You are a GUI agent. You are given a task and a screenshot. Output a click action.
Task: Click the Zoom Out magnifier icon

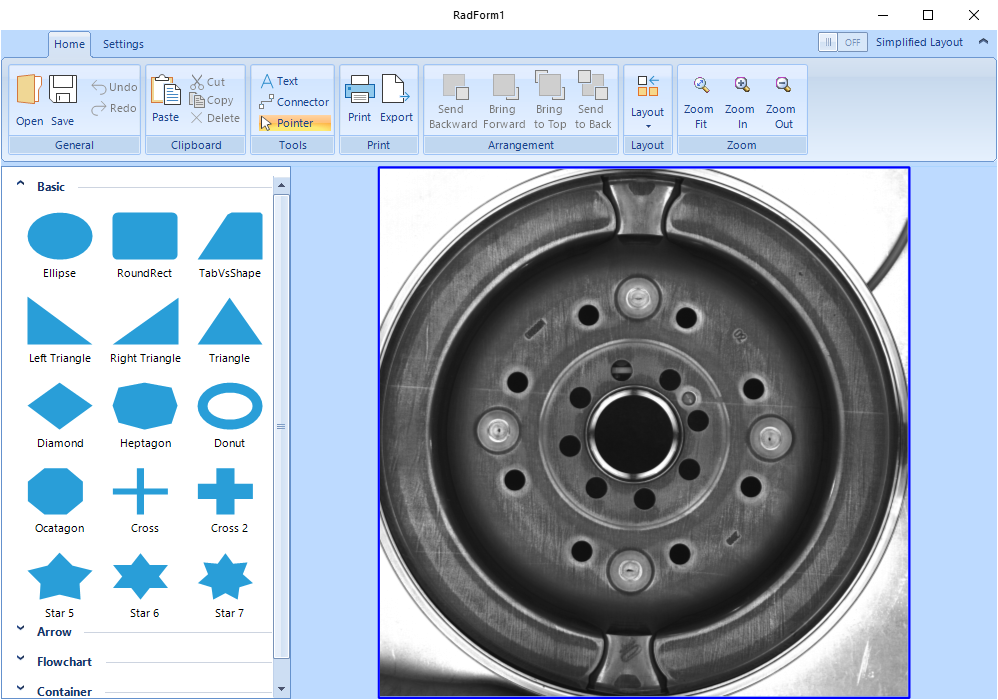pyautogui.click(x=783, y=86)
